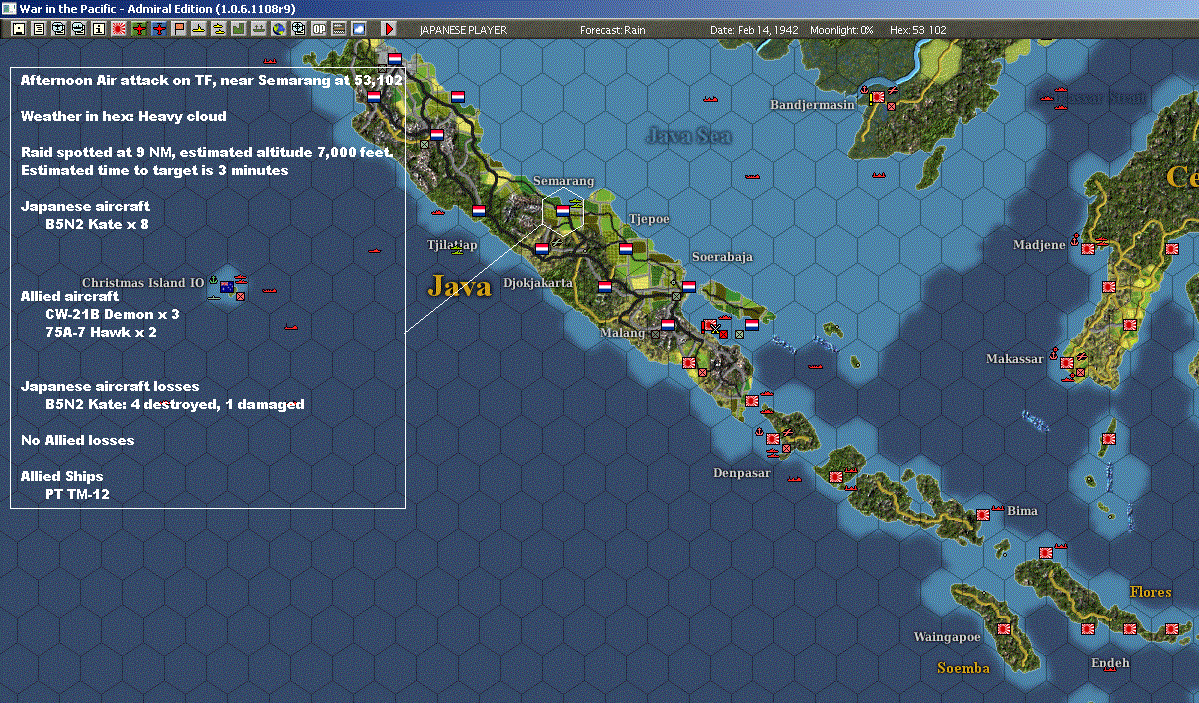Click the save game disk icon

[19, 29]
